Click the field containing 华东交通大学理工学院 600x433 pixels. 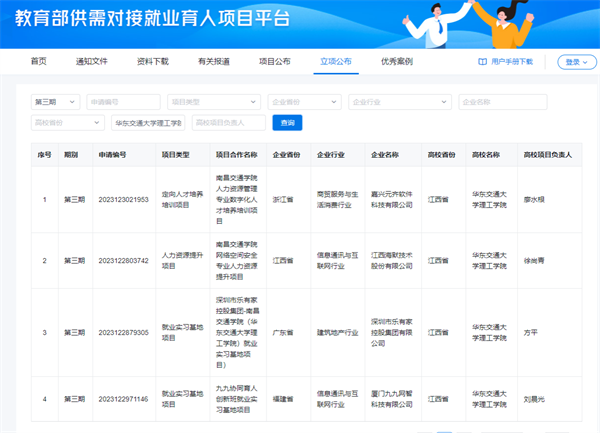coord(147,122)
